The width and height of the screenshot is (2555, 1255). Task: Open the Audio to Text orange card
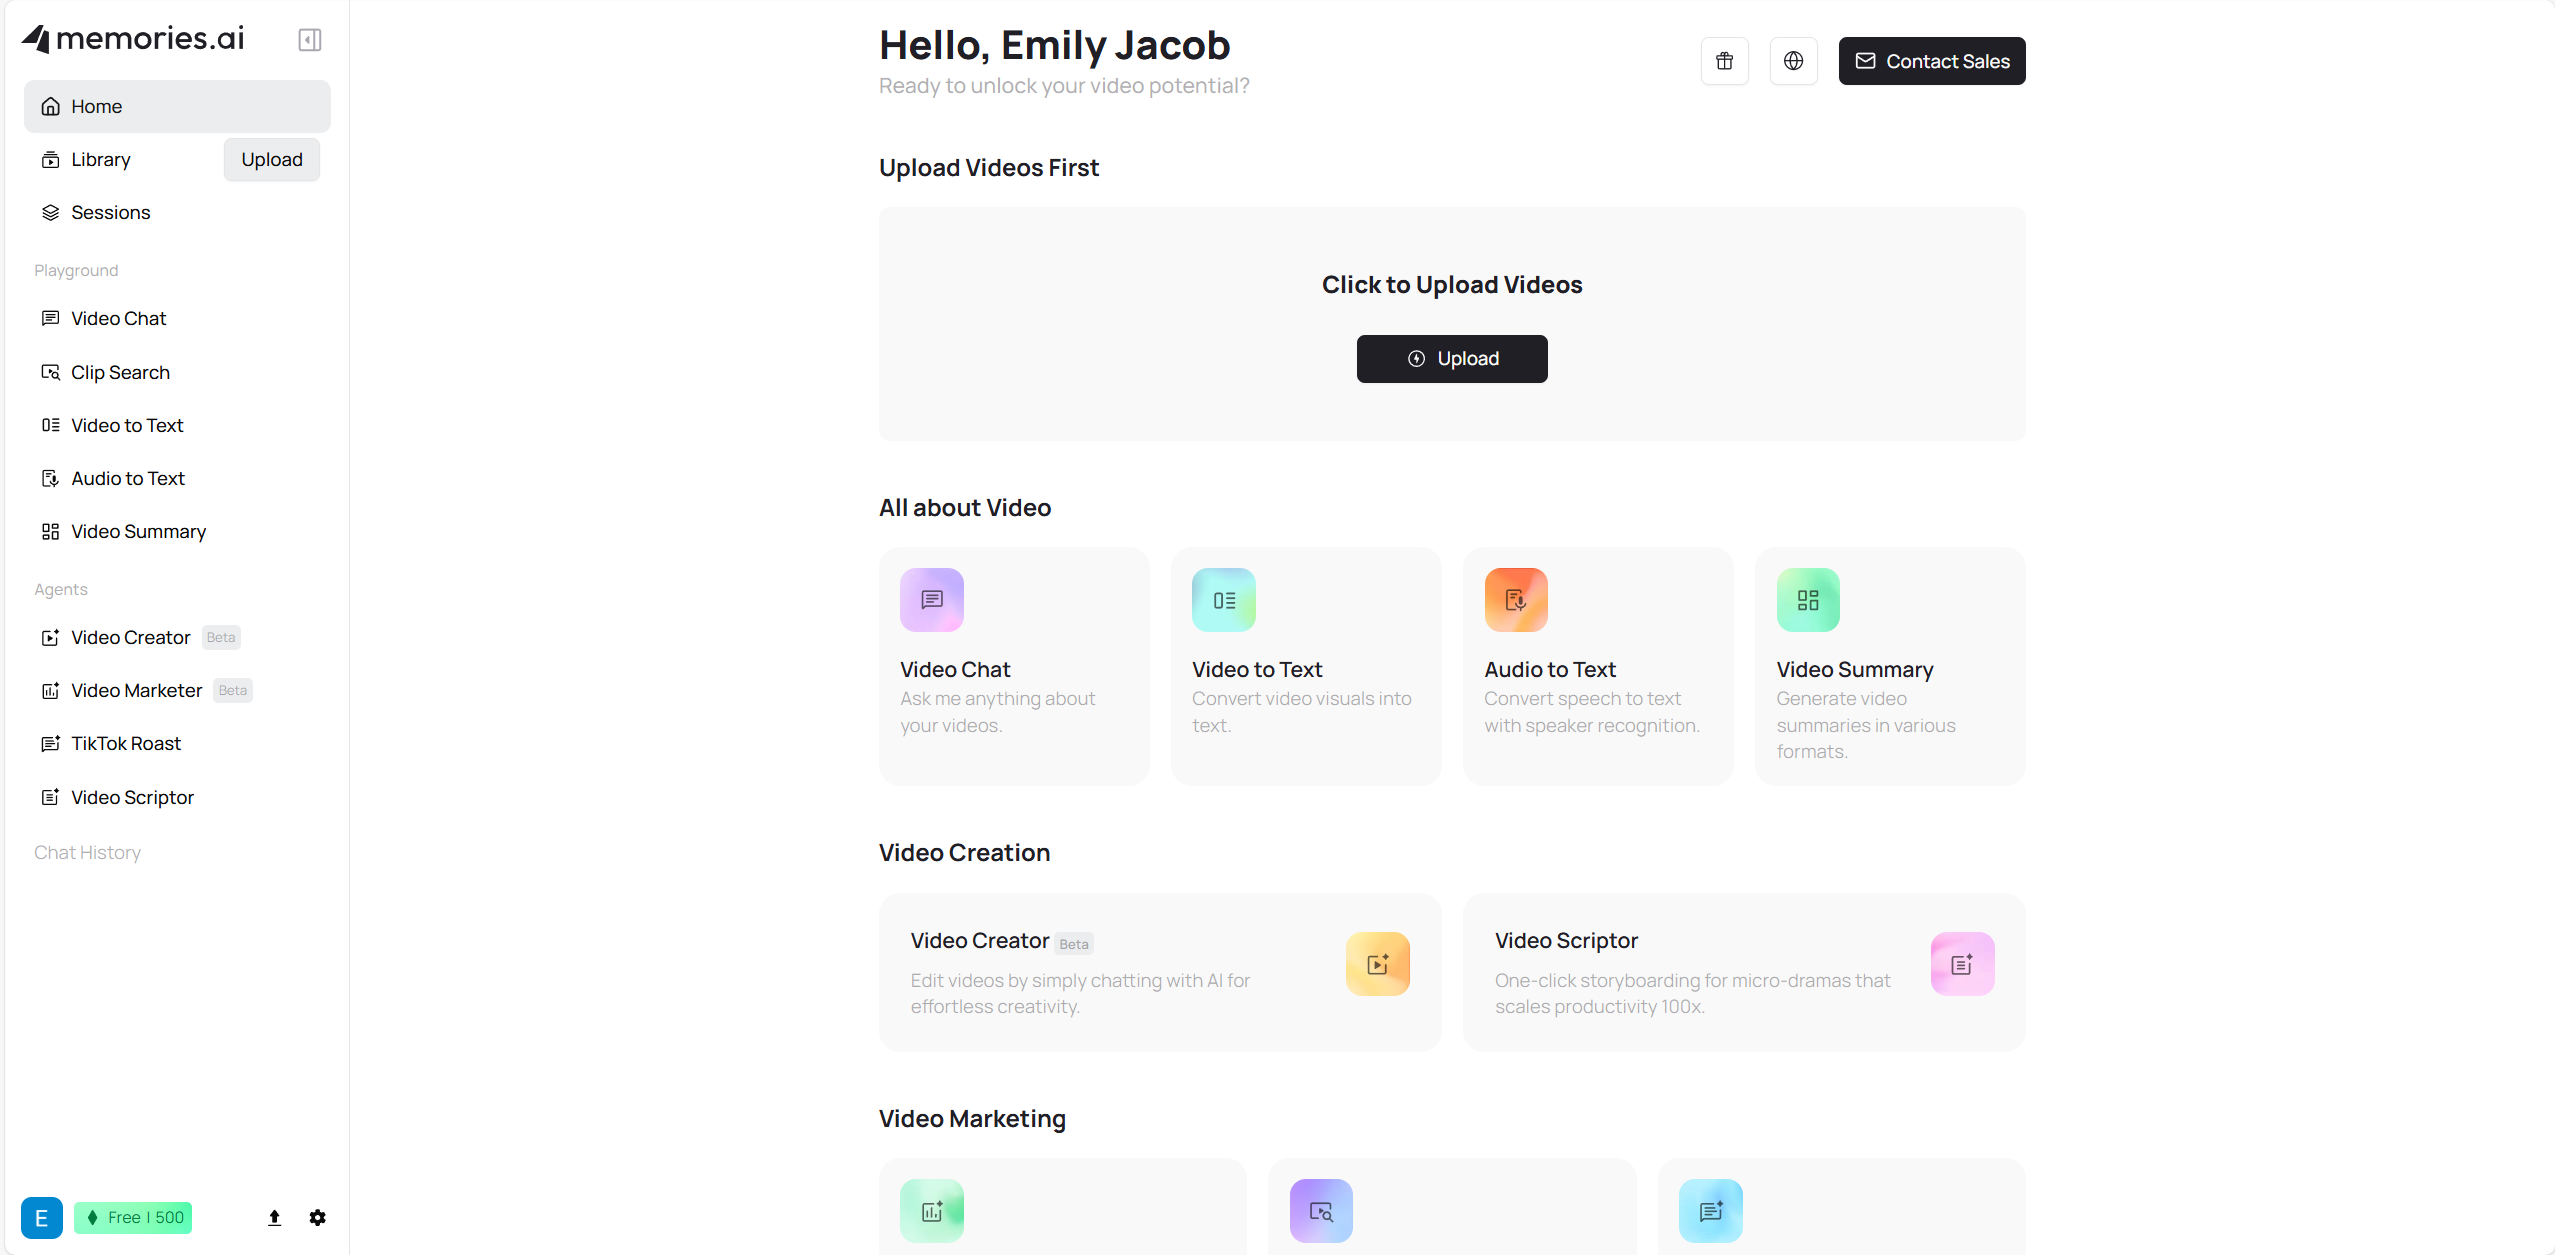(1597, 666)
